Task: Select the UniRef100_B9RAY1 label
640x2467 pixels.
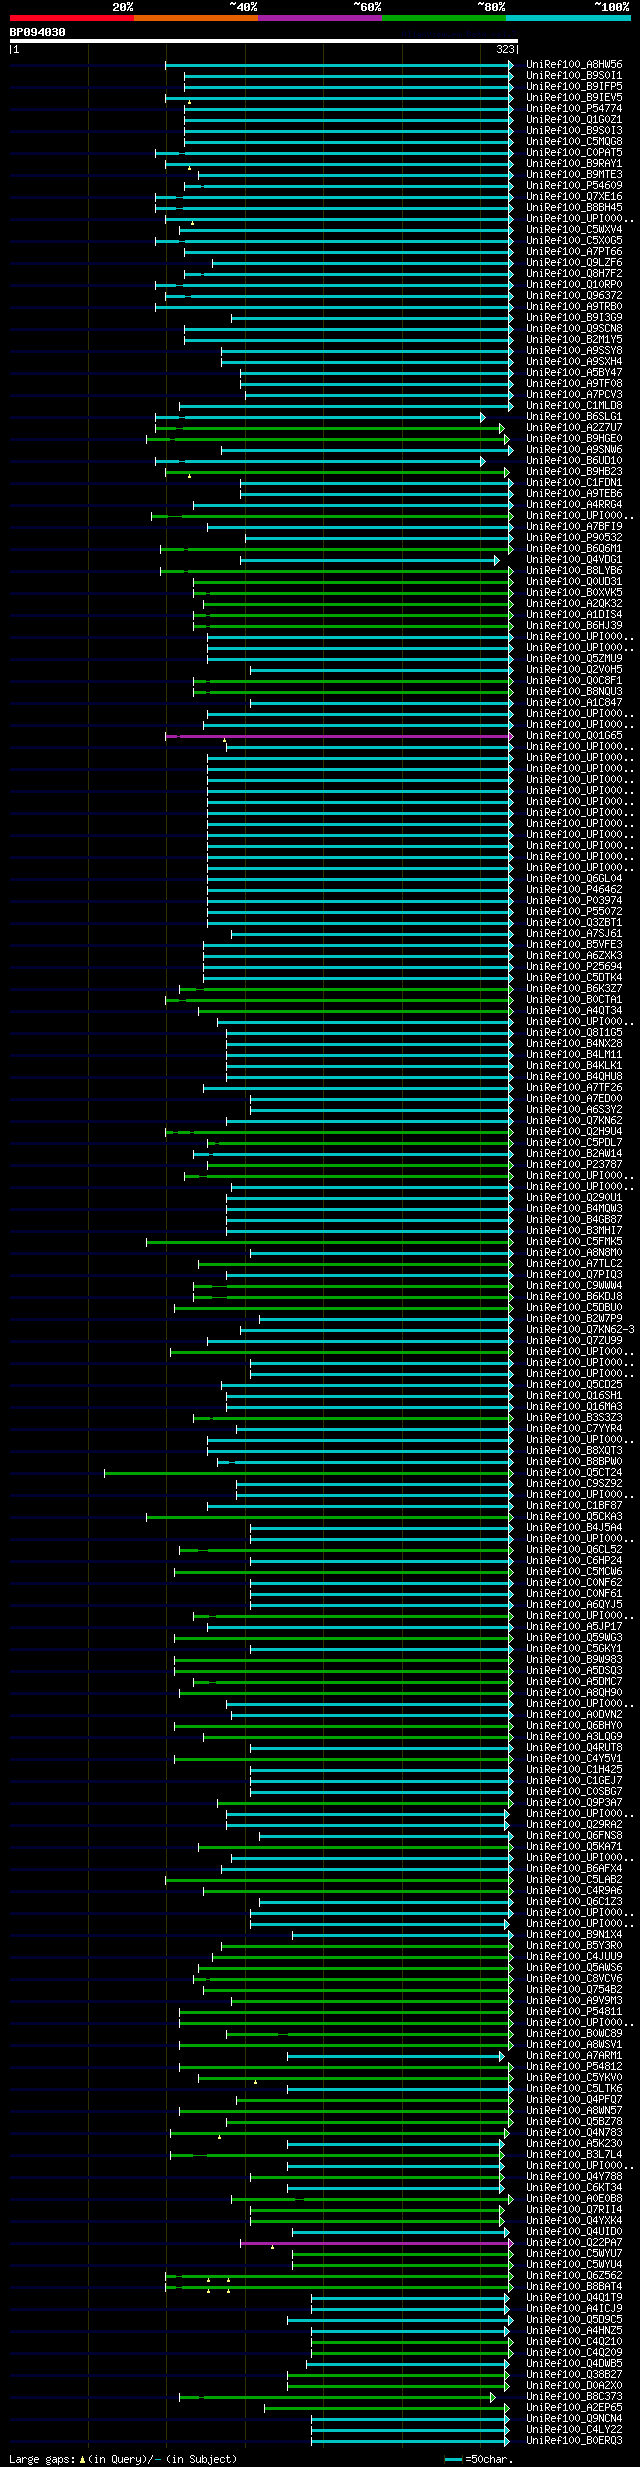Action: [x=574, y=164]
